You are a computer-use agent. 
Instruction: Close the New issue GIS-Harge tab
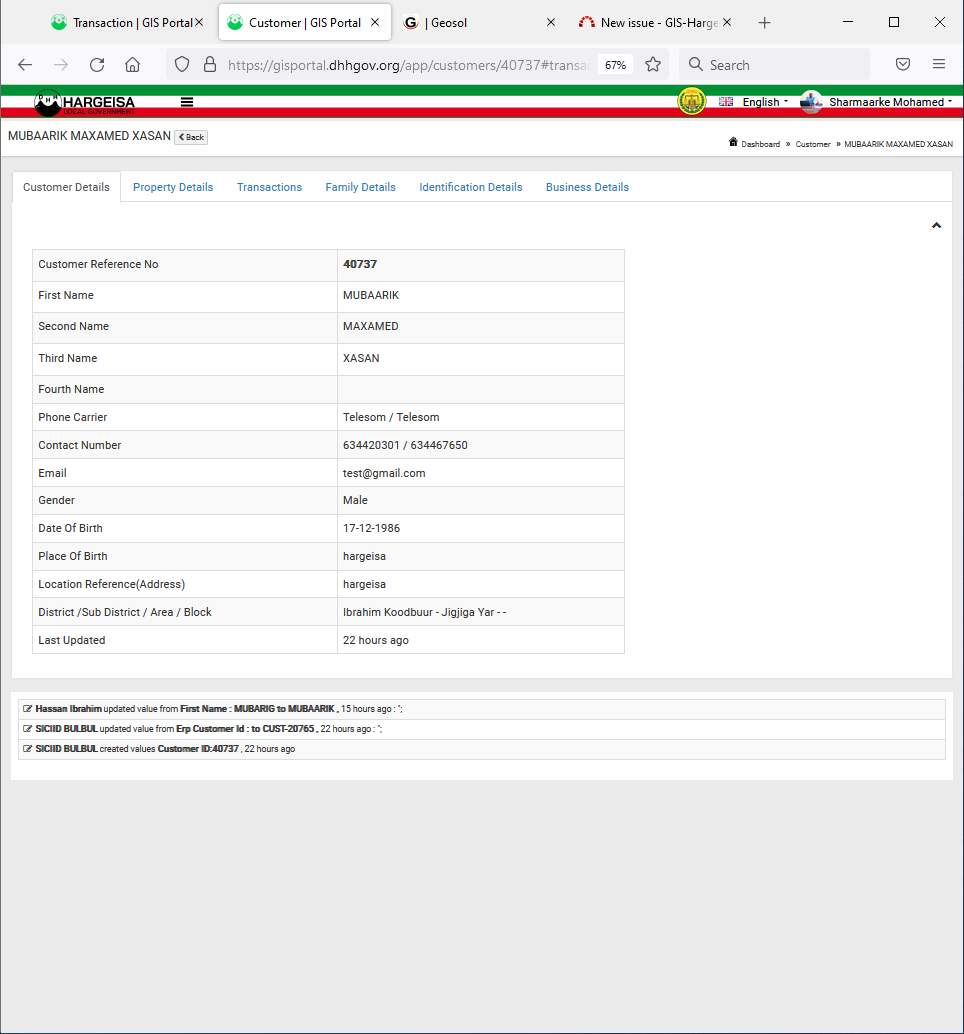[727, 22]
